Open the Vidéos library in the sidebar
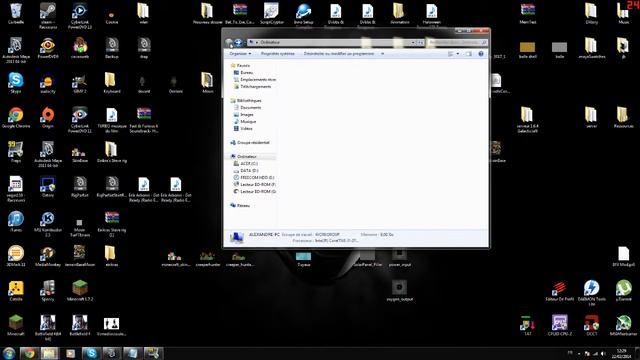 (243, 129)
